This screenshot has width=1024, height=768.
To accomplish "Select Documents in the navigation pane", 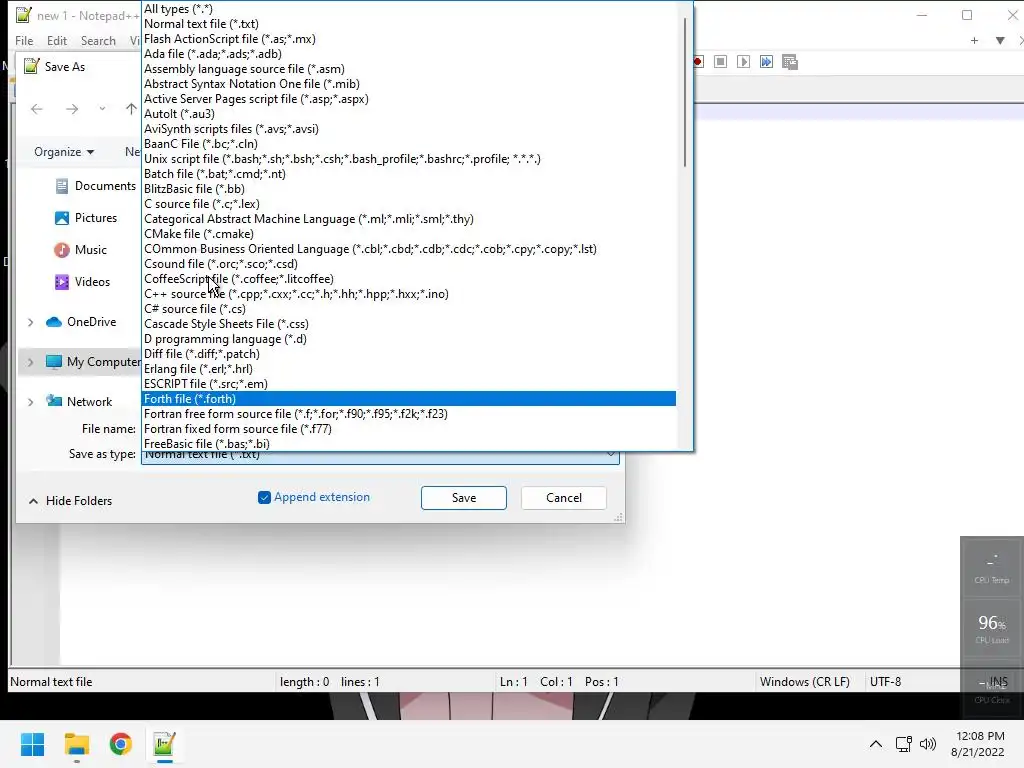I will pos(95,186).
